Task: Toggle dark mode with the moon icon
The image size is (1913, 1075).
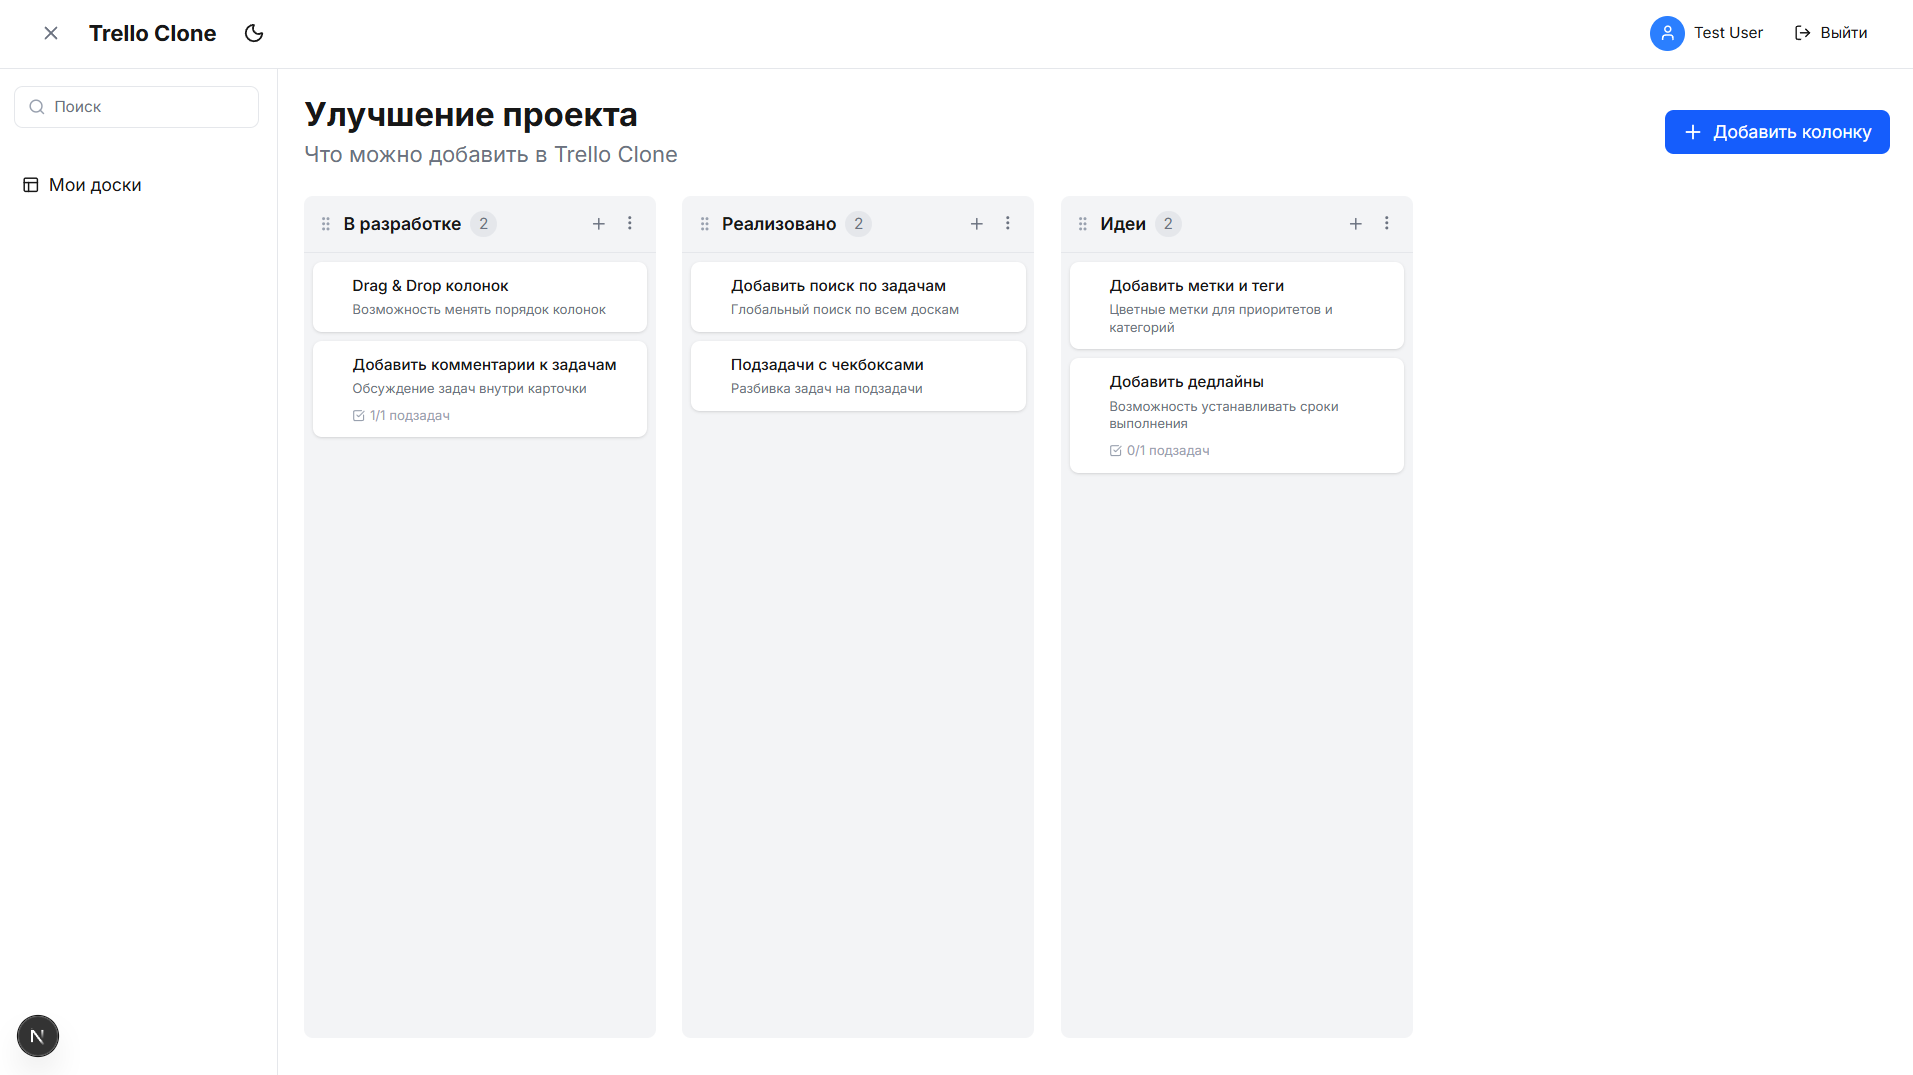Action: [x=253, y=32]
